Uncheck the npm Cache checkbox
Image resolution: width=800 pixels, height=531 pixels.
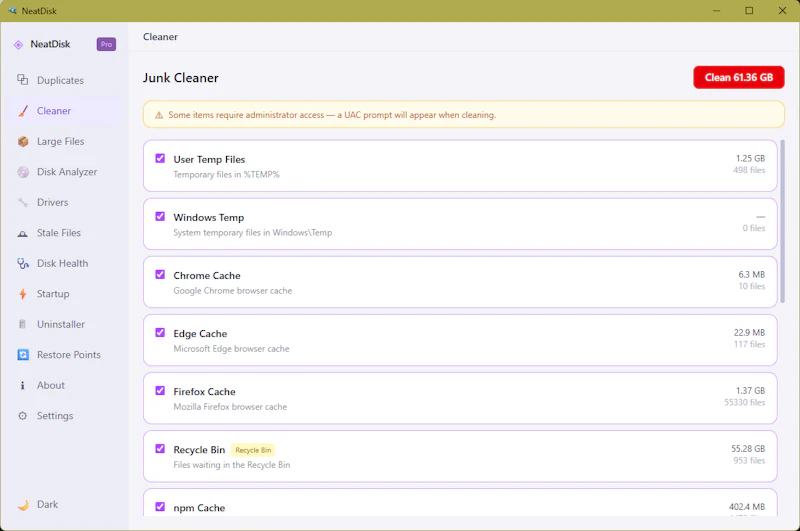coord(160,507)
